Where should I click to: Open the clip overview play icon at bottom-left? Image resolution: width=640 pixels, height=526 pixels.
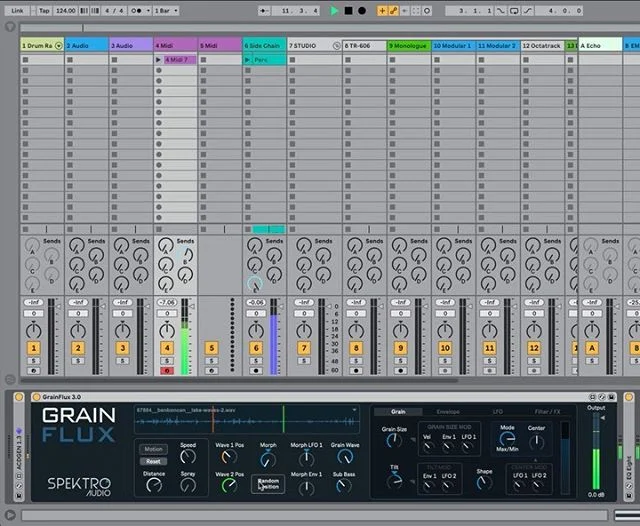(x=10, y=515)
